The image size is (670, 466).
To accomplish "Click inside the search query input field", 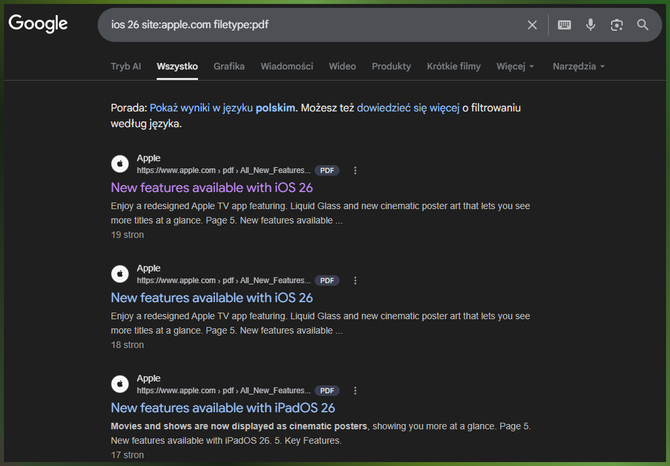I will 312,25.
